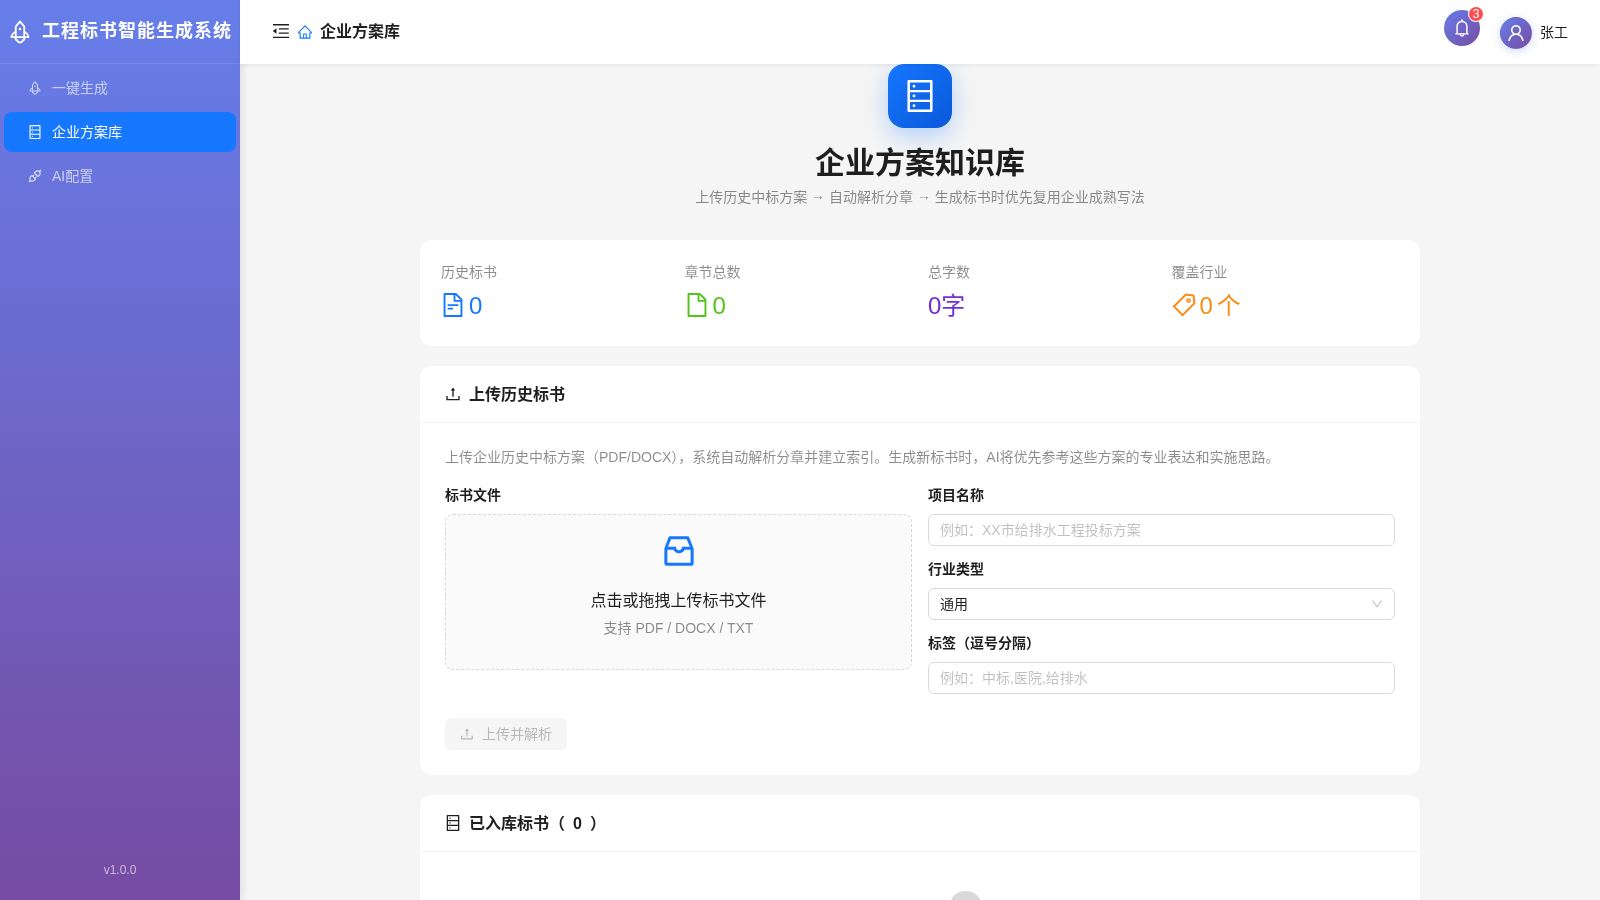Click the green file icon under 章节总数
The image size is (1600, 900).
tap(697, 305)
